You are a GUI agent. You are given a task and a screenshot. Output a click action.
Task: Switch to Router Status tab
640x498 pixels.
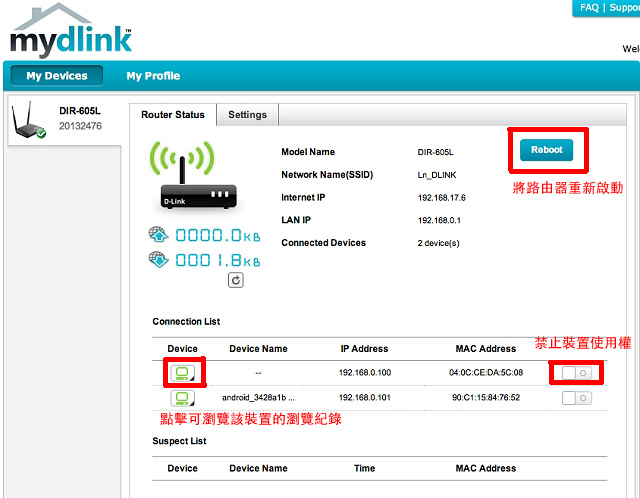pos(173,115)
